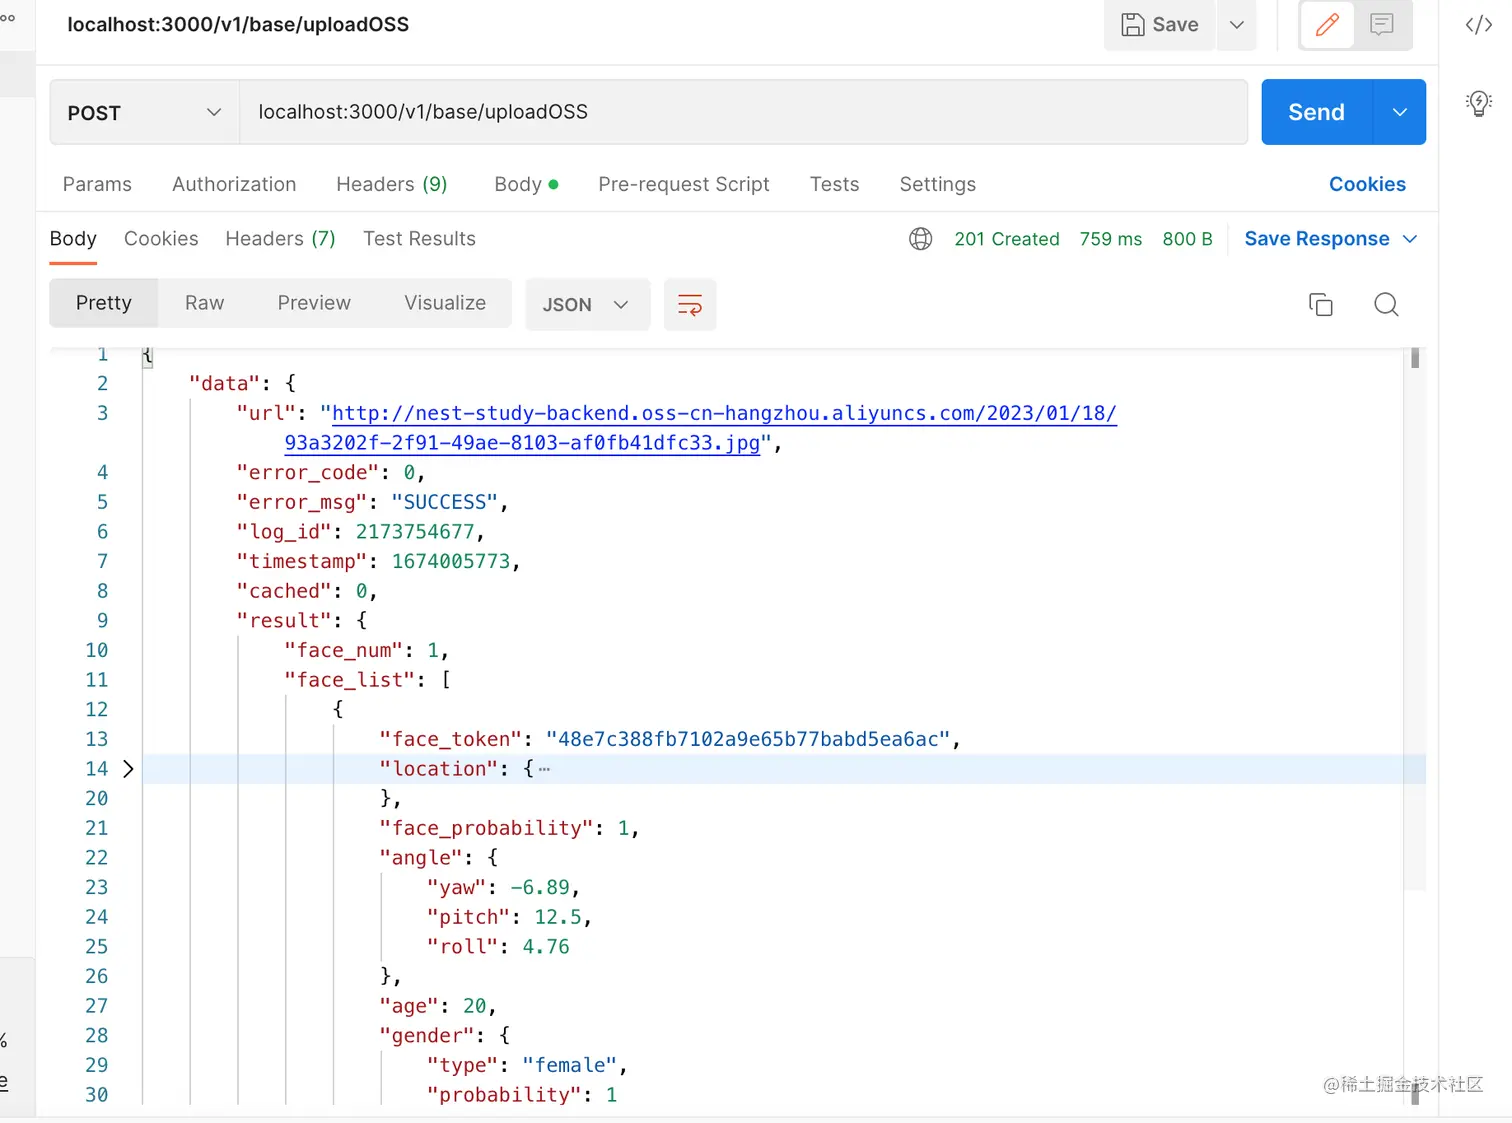
Task: Open the Save Response dropdown
Action: pyautogui.click(x=1331, y=239)
